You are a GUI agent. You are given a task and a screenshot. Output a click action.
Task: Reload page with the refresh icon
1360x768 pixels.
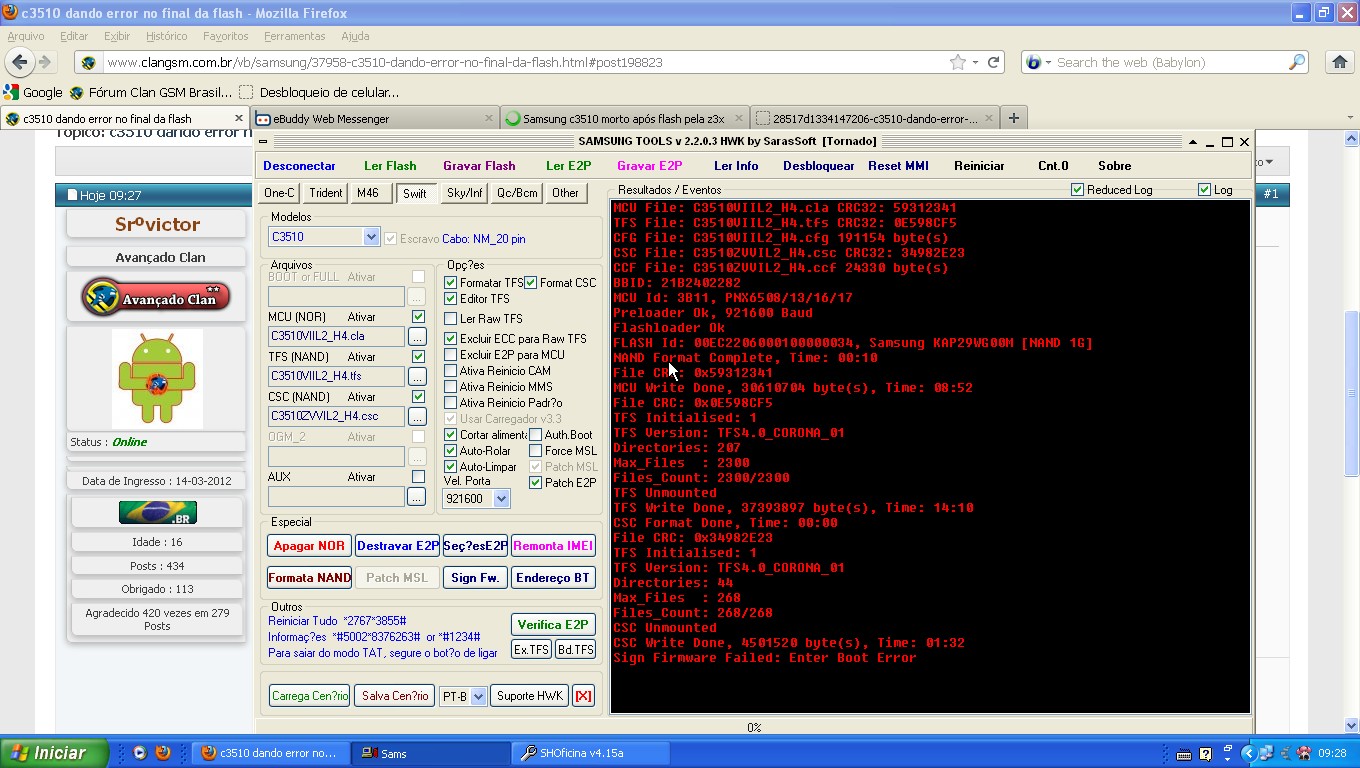[993, 62]
